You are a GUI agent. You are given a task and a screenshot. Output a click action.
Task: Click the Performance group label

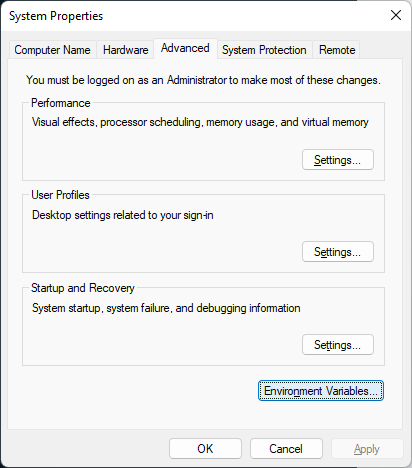coord(61,103)
